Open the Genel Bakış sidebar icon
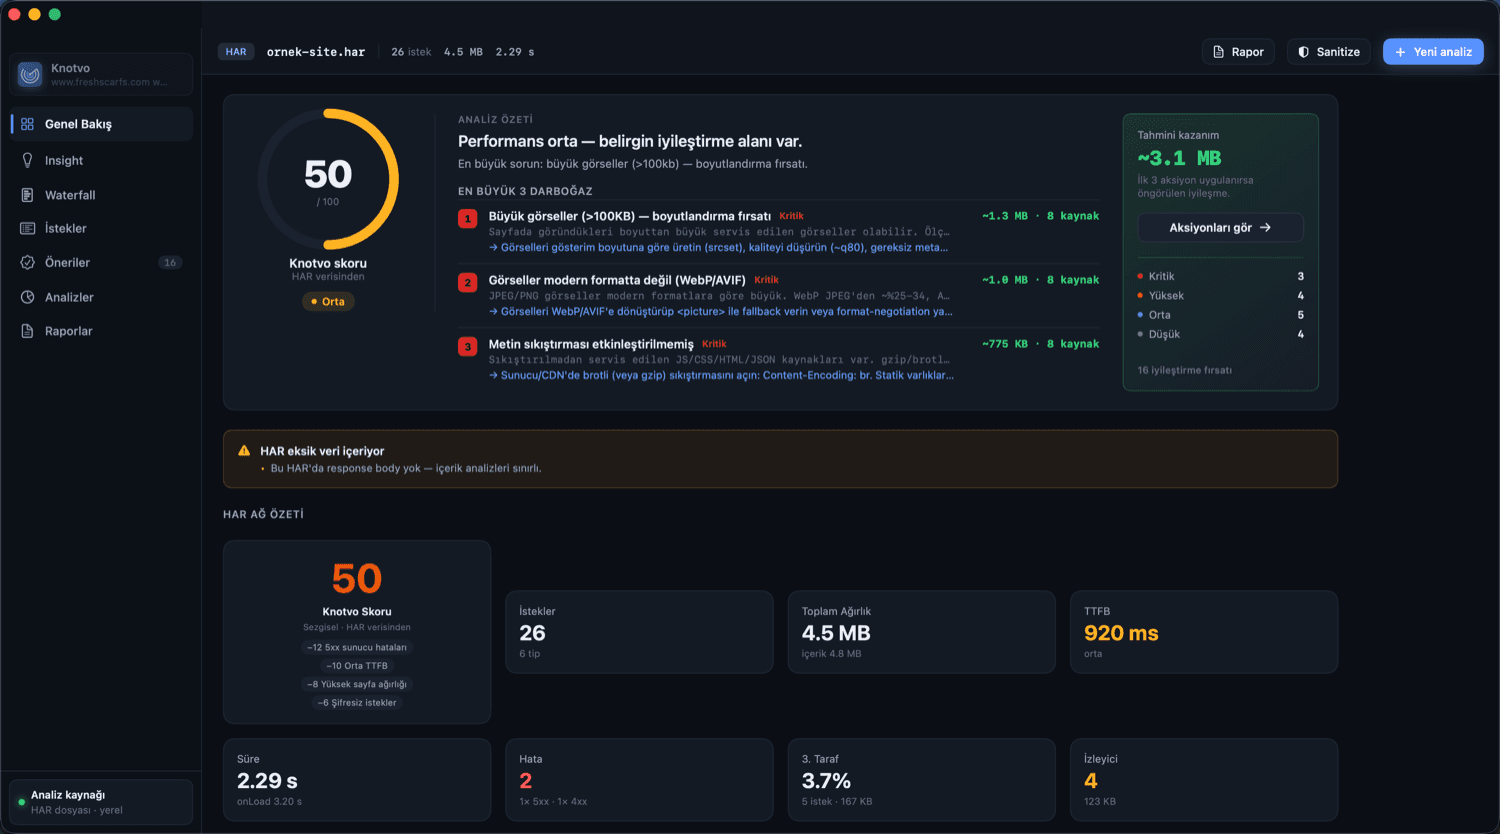This screenshot has width=1500, height=834. pos(27,124)
